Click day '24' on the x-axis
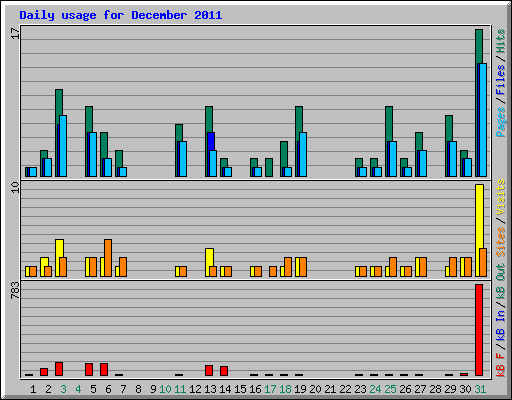Screen dimensions: 512x400 375,389
